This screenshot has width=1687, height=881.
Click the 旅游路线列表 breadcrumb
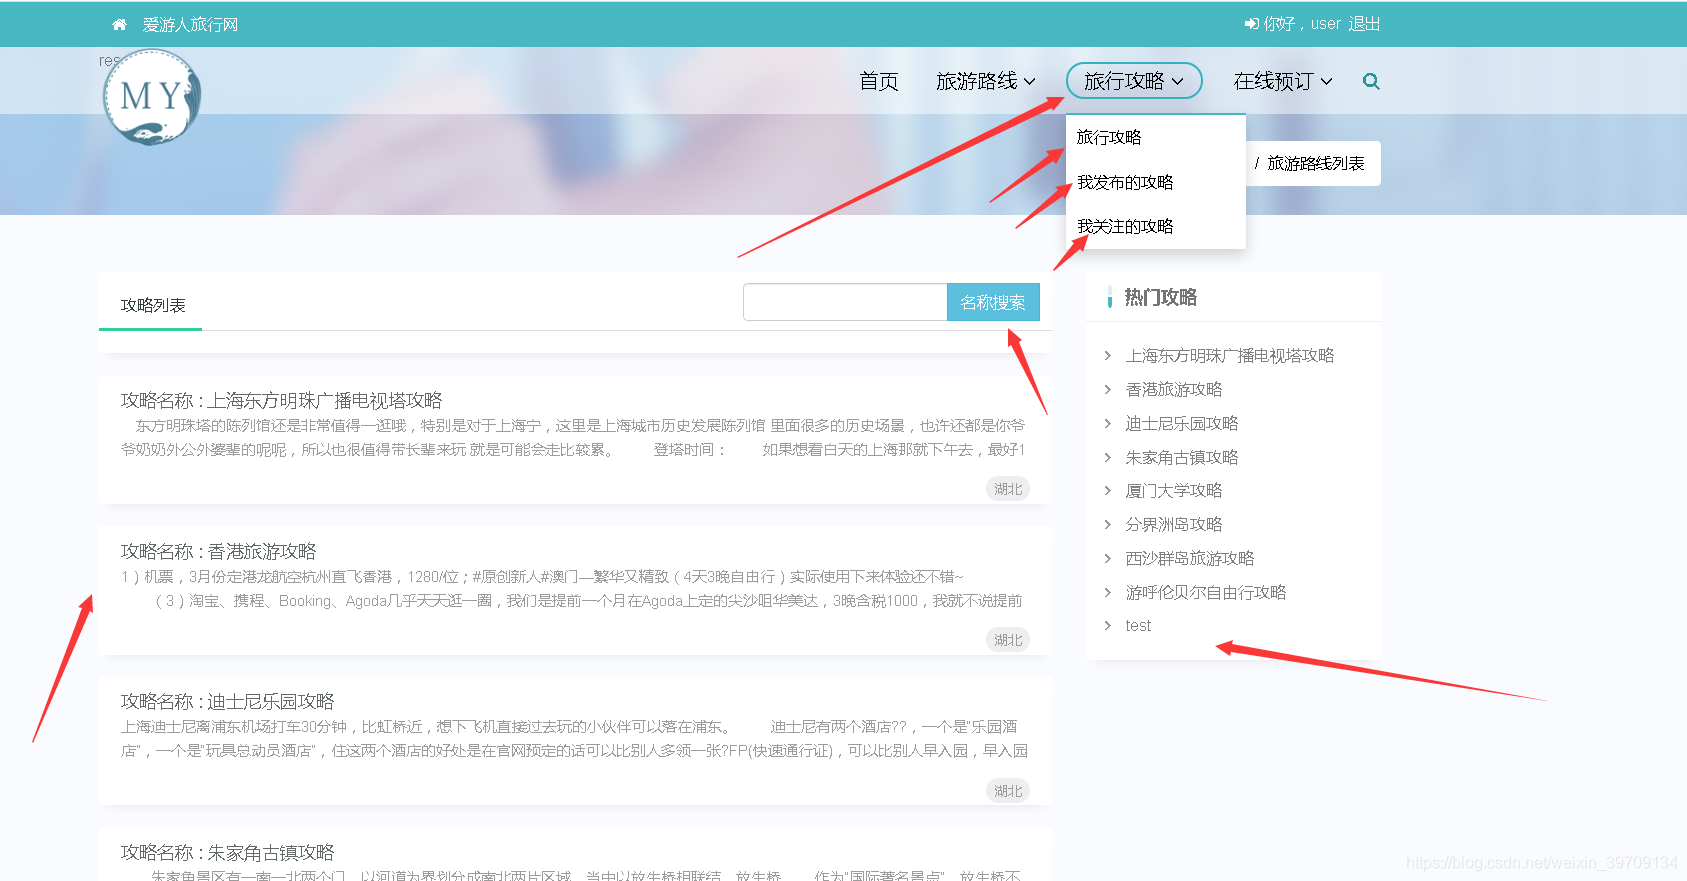1315,164
